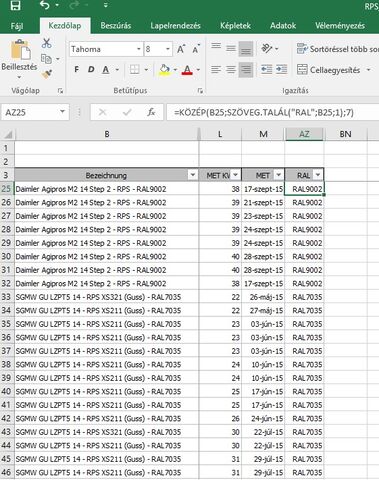Open the Borders icon in Betűtípus group
Viewport: 379px width, 480px height.
tap(134, 70)
